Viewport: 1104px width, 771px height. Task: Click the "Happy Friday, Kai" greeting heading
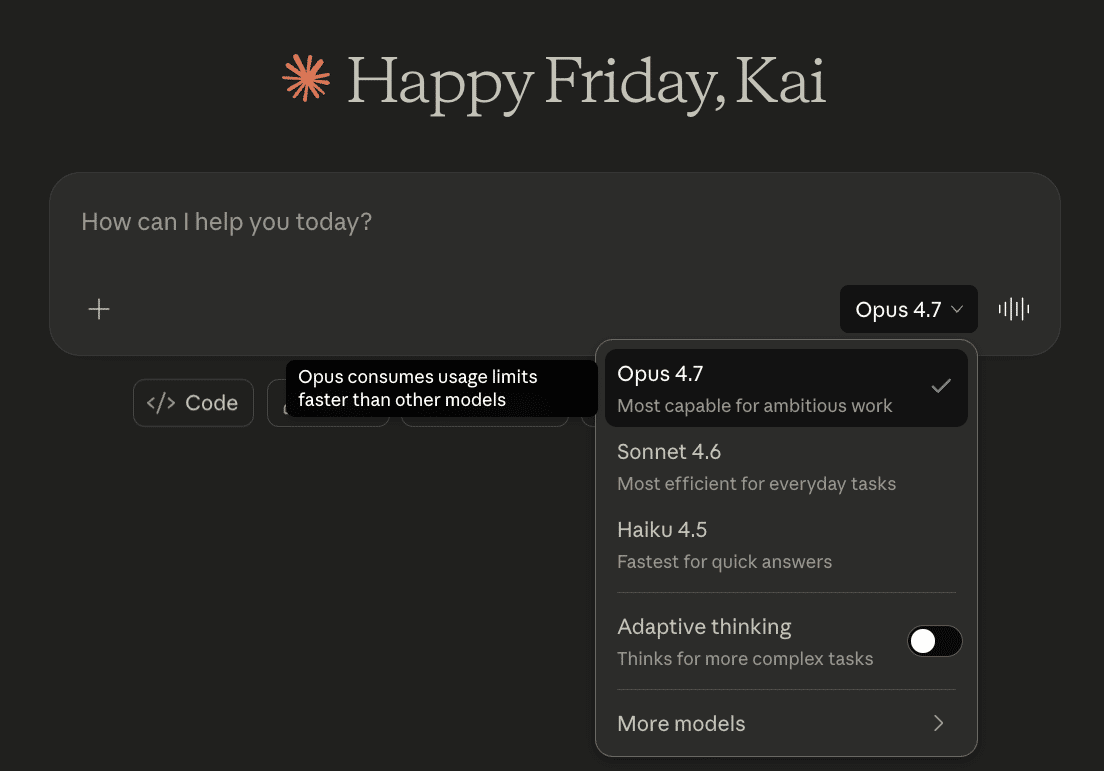coord(586,81)
